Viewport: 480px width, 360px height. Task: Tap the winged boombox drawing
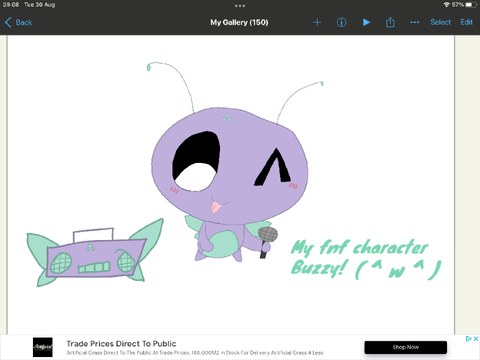pos(95,253)
